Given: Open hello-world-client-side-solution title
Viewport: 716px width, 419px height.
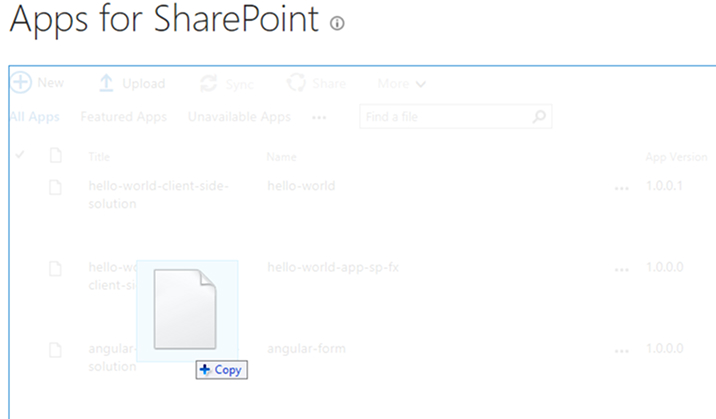Looking at the screenshot, I should click(x=158, y=194).
